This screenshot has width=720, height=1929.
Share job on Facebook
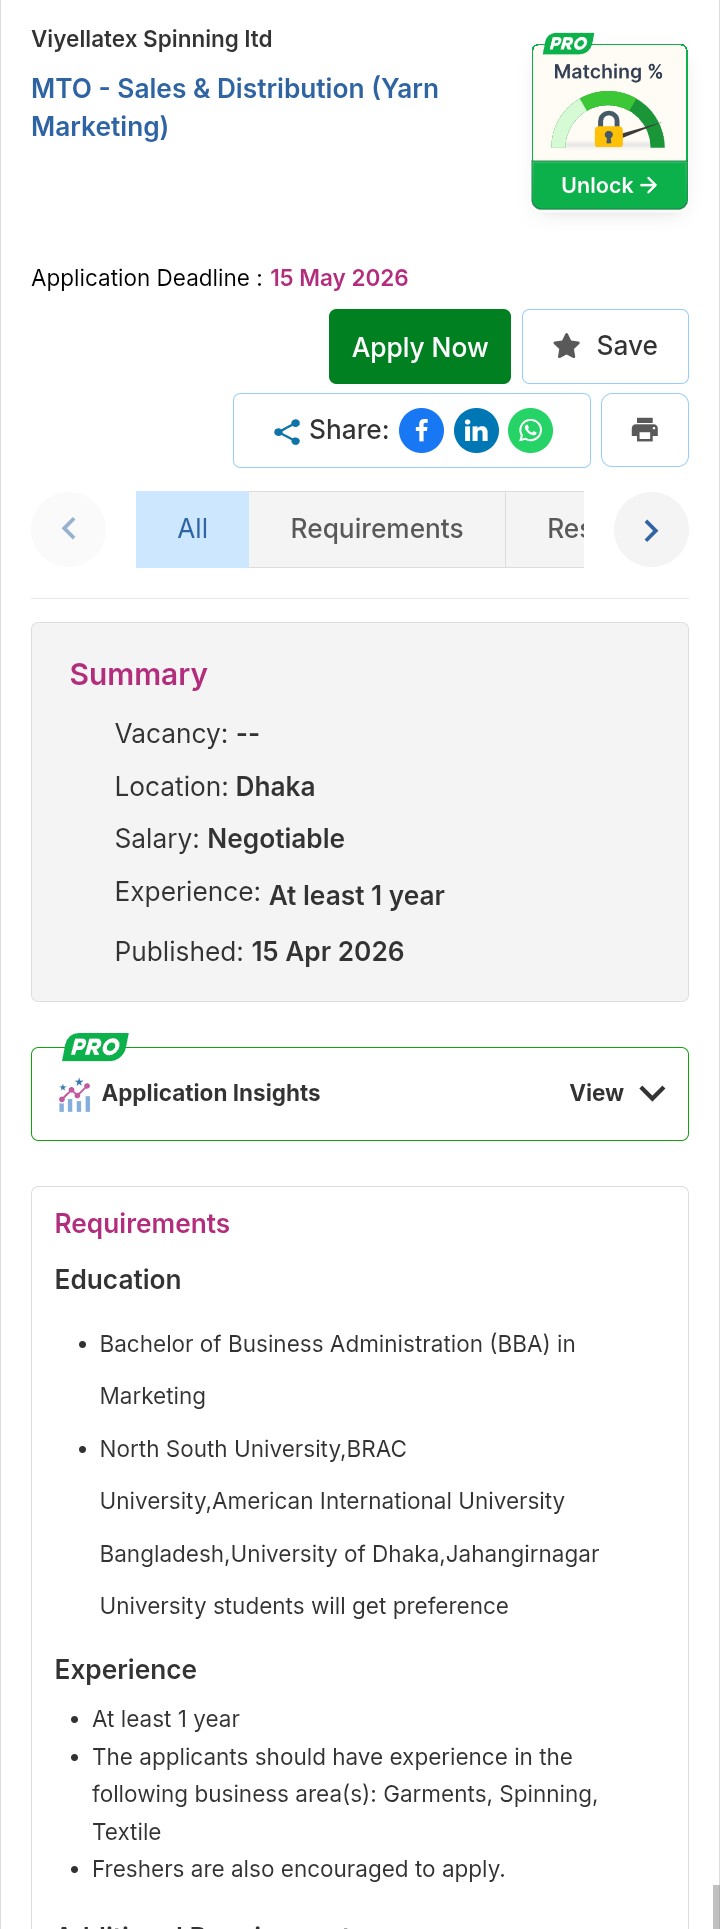pos(421,431)
